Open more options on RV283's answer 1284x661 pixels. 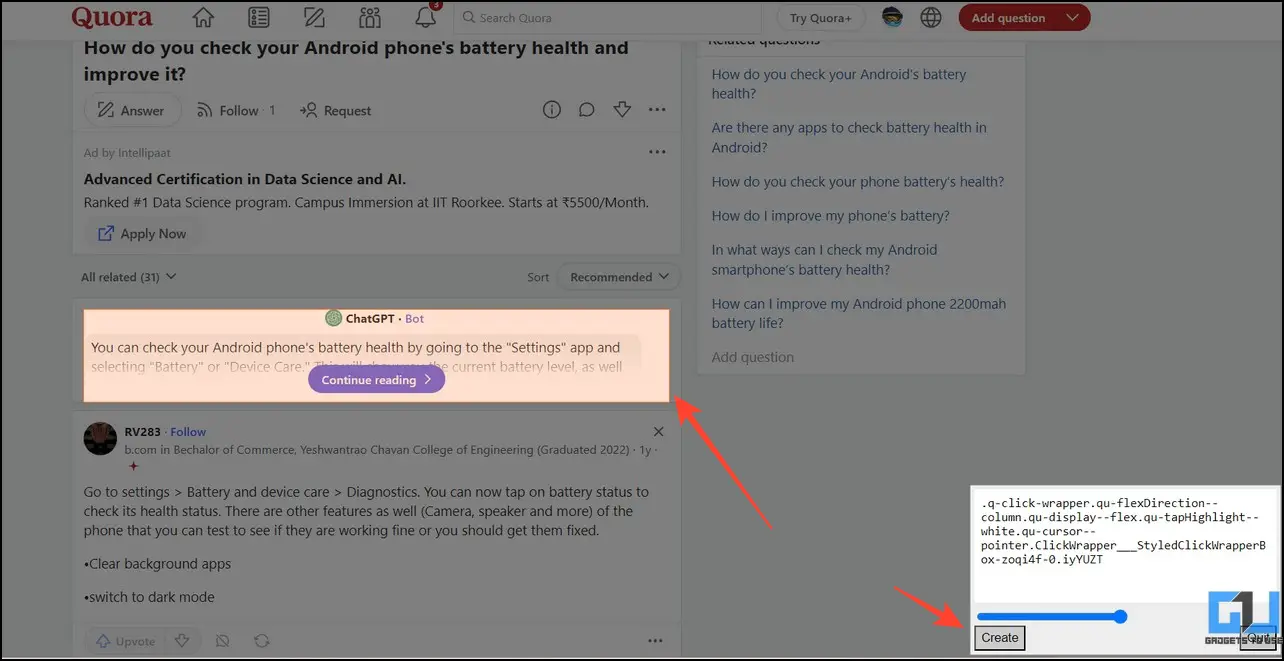point(655,641)
